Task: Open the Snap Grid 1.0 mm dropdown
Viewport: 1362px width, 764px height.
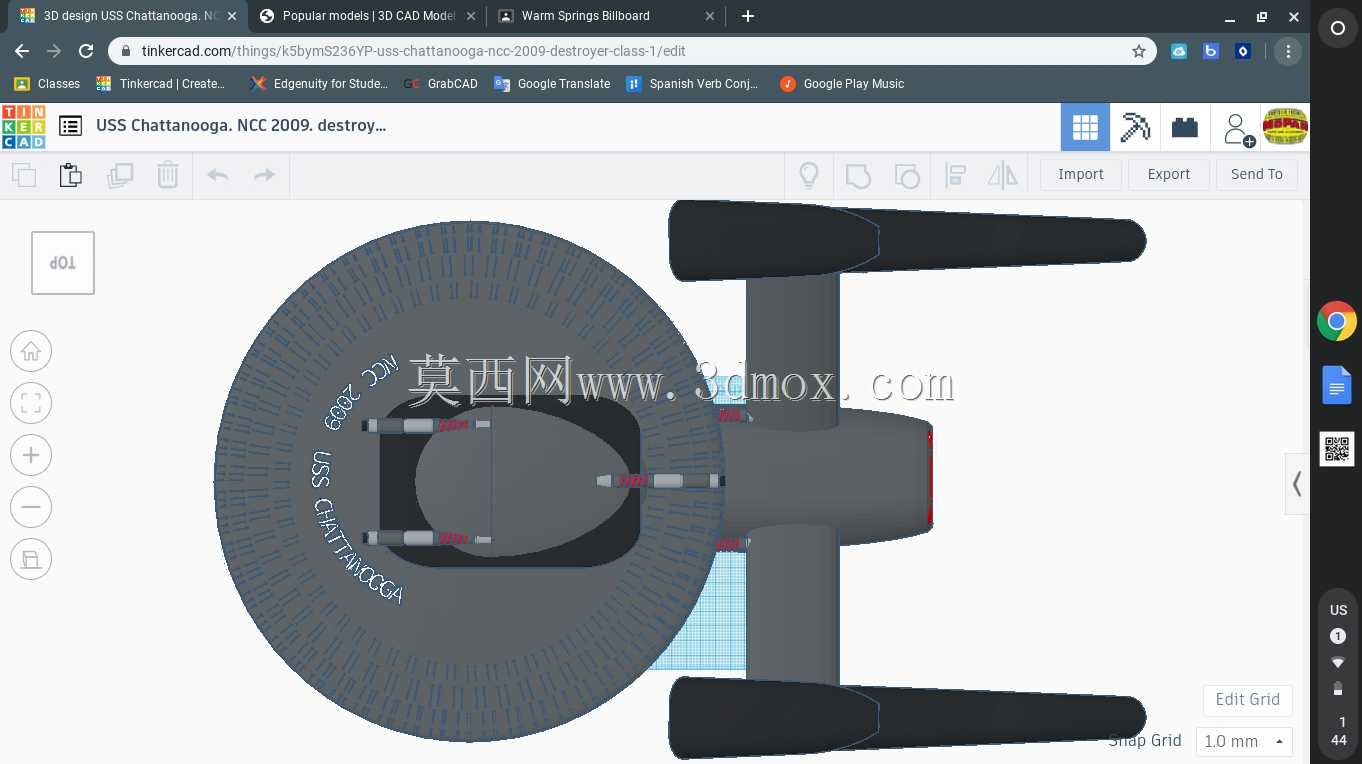Action: click(1244, 742)
